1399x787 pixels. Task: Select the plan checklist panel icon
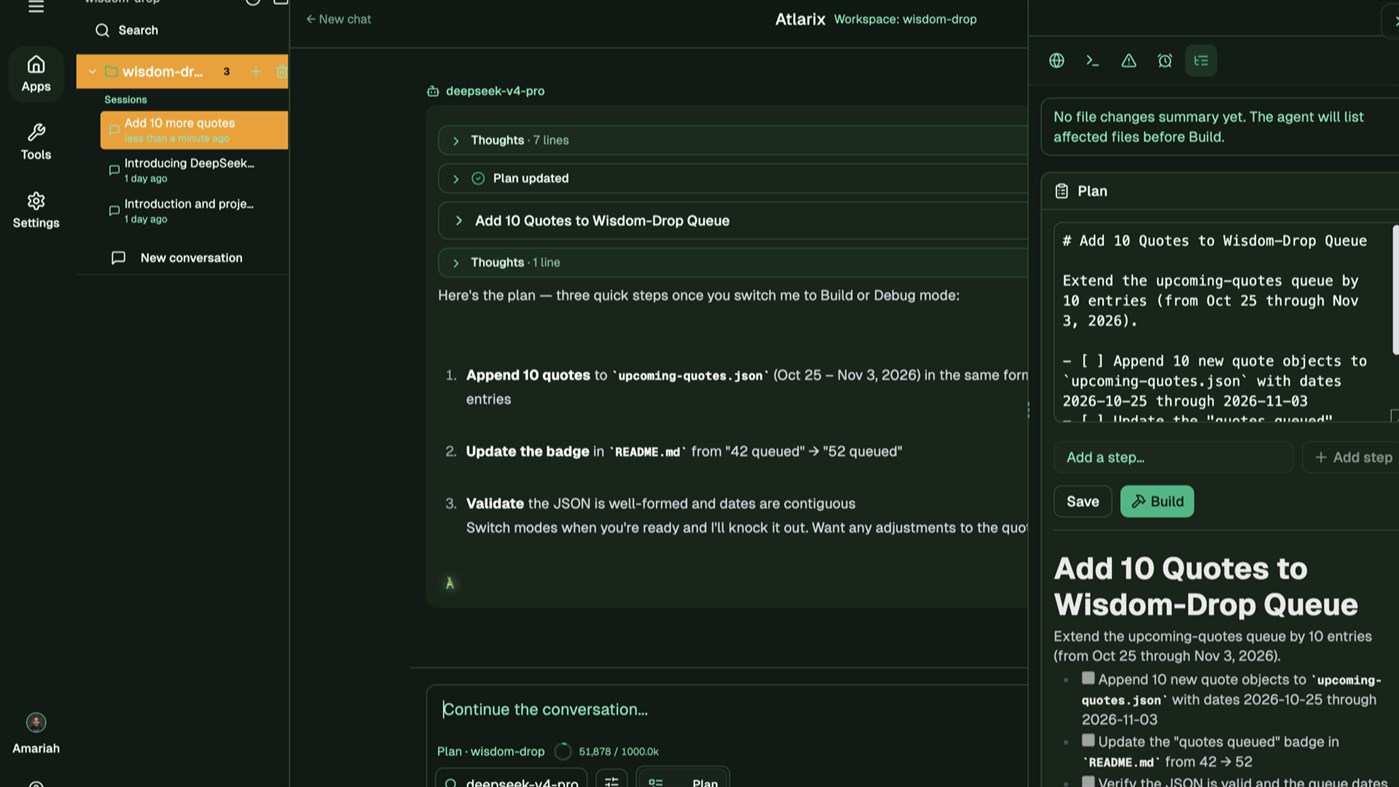pos(1201,60)
